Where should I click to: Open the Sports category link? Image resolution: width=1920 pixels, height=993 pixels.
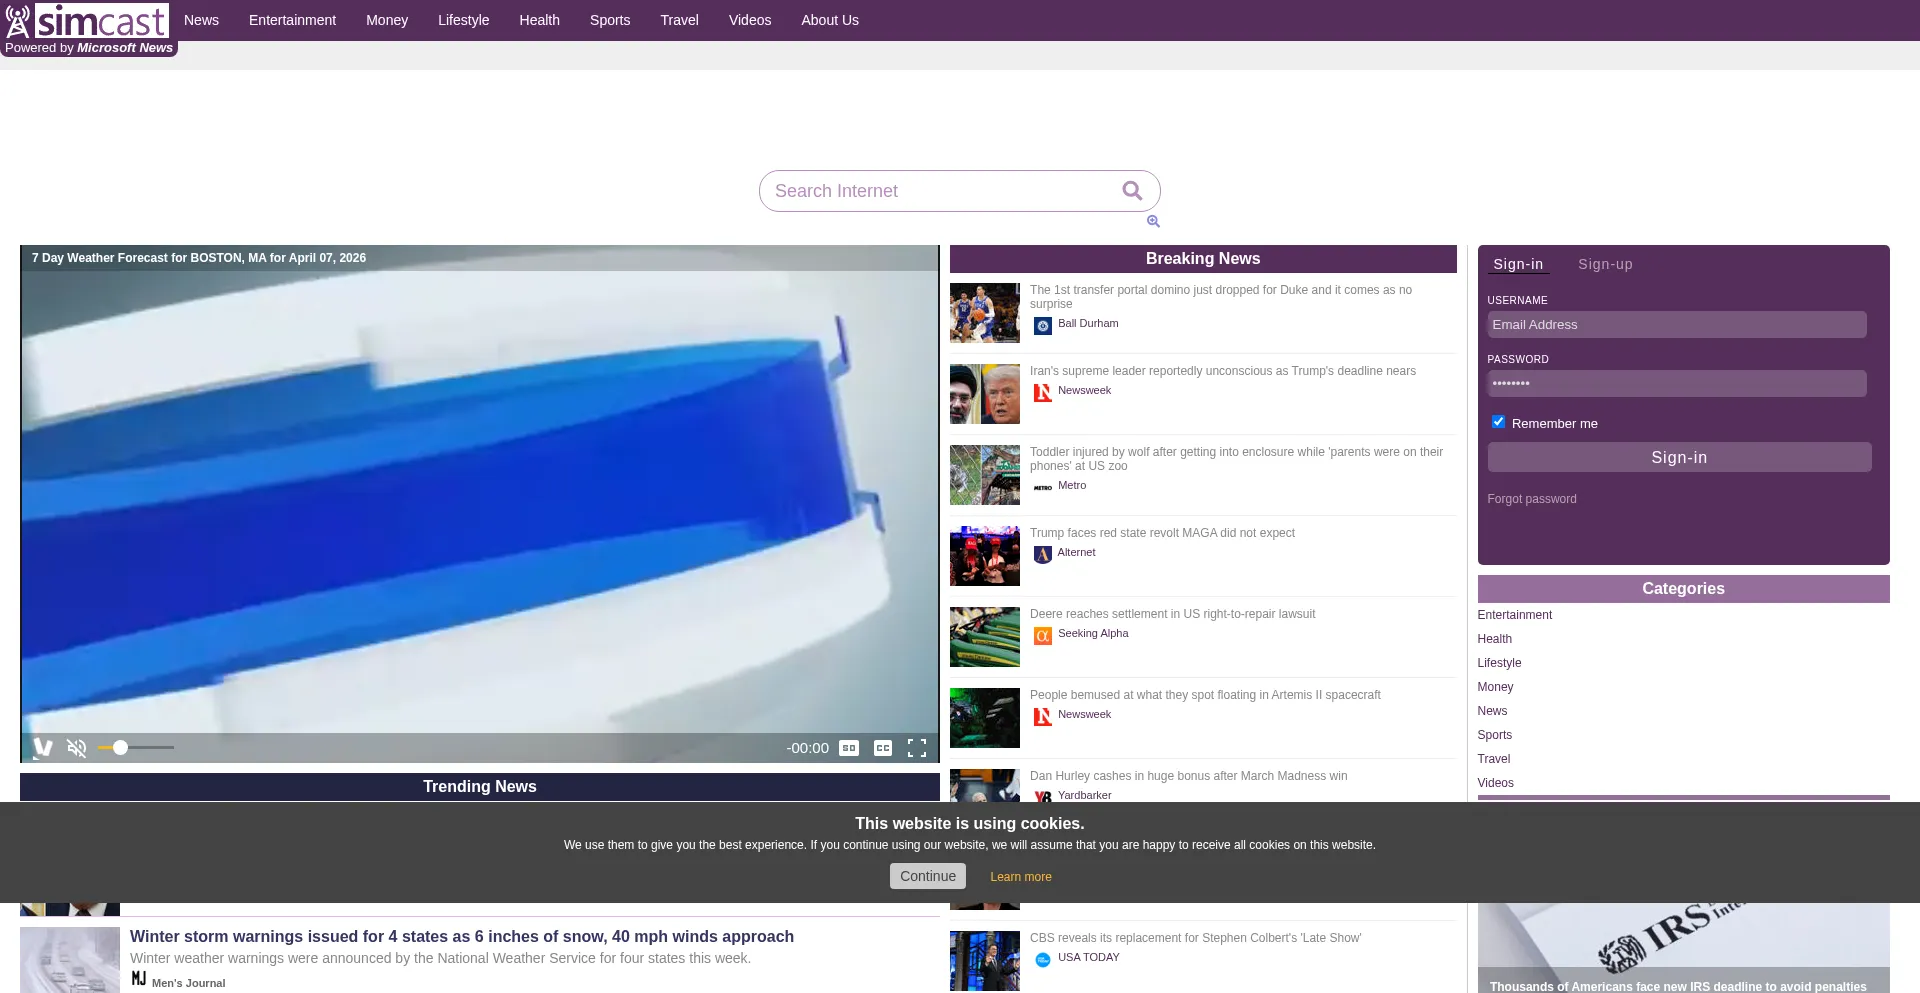[1495, 735]
